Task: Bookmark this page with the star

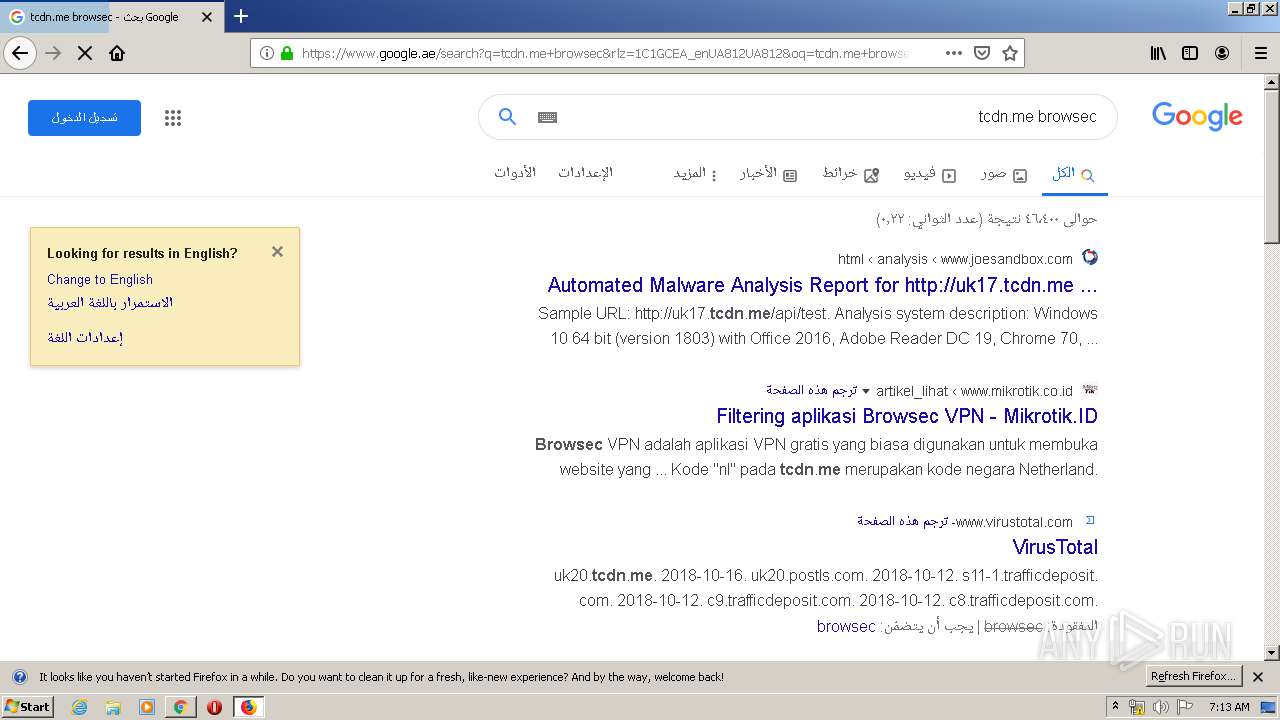Action: click(x=1010, y=53)
